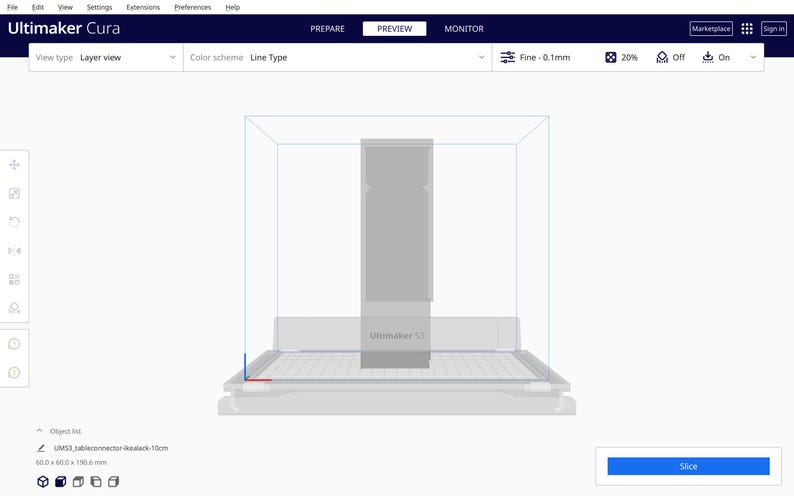Open the Edit menu
The image size is (794, 496).
pos(37,7)
